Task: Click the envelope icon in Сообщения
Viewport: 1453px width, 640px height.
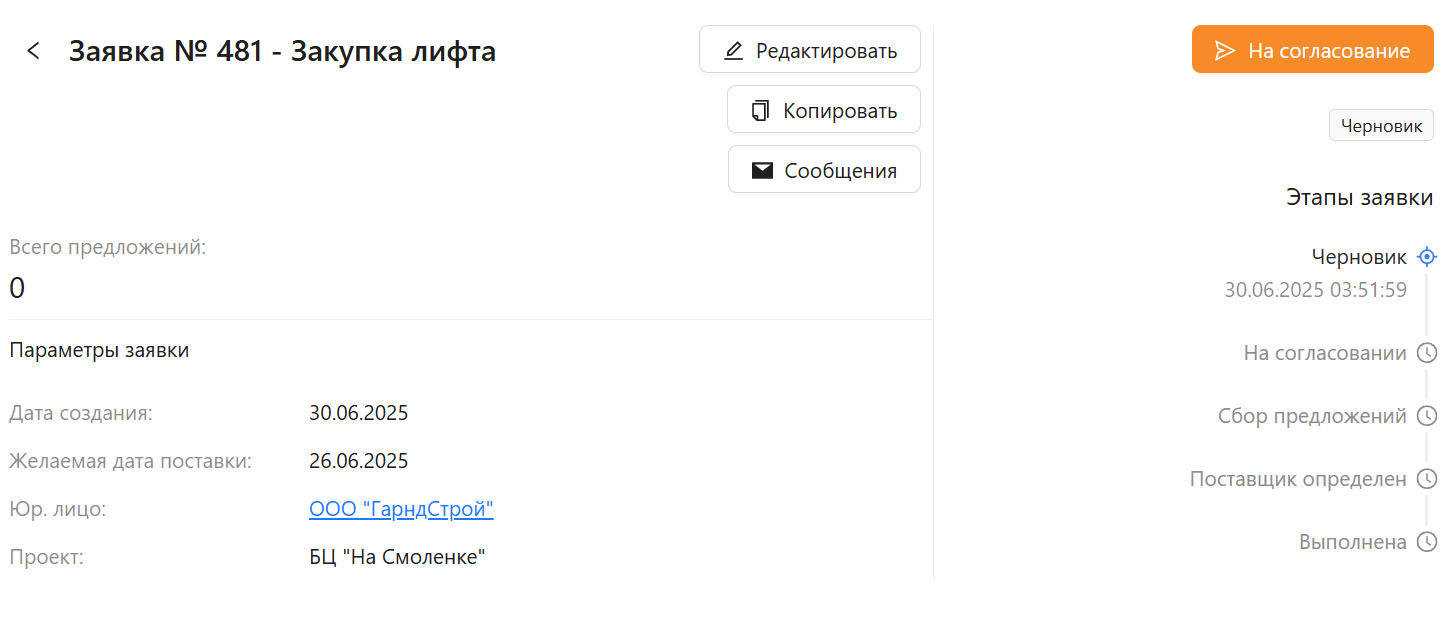Action: 762,170
